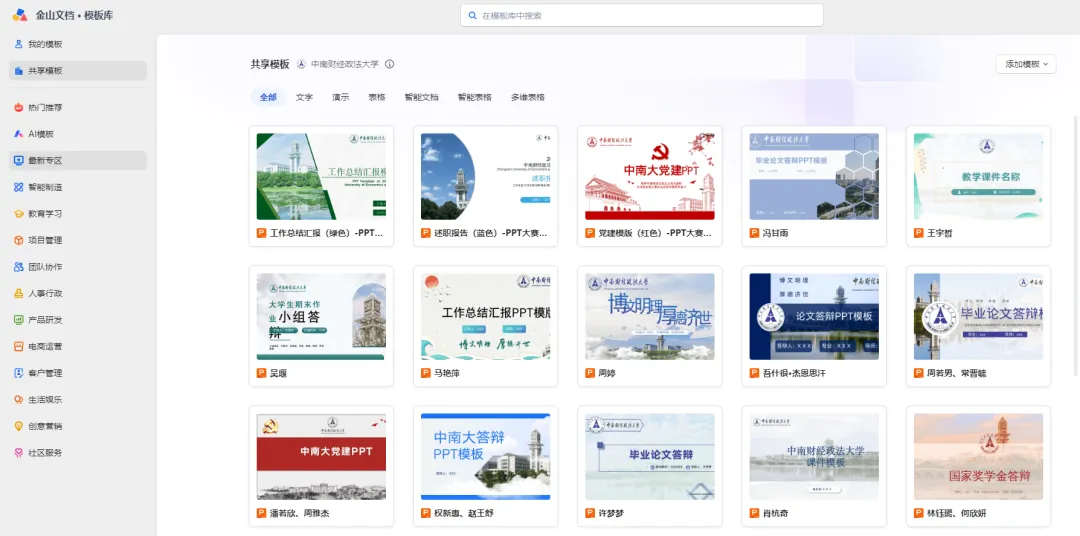
Task: Open 潘若欣、周雅杰's 中南大党建PPT thumbnail
Action: click(321, 456)
